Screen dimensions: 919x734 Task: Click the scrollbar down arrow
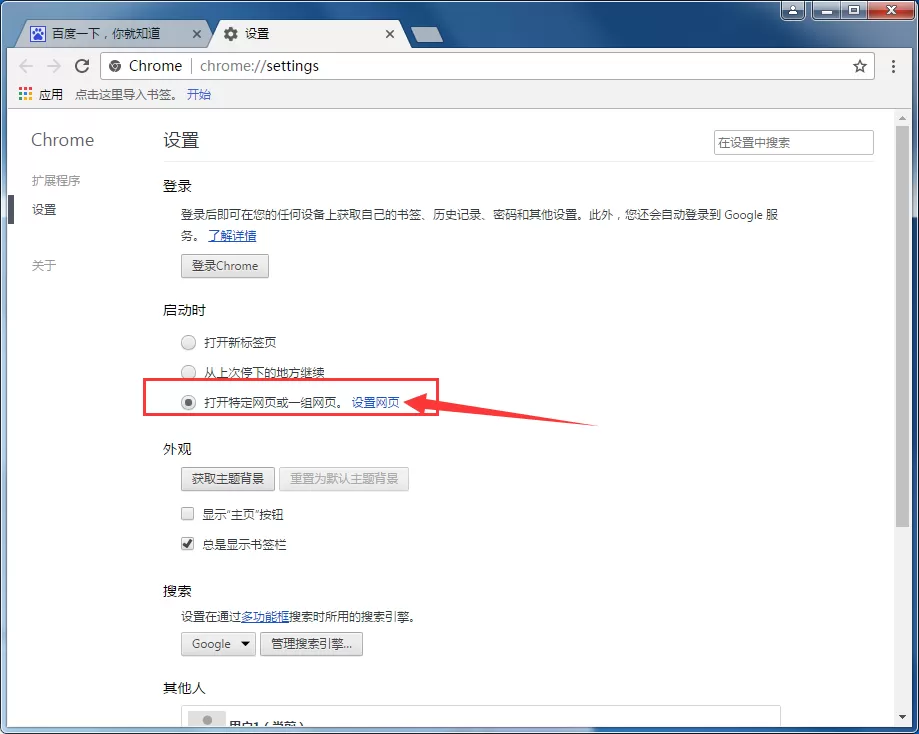pos(902,717)
